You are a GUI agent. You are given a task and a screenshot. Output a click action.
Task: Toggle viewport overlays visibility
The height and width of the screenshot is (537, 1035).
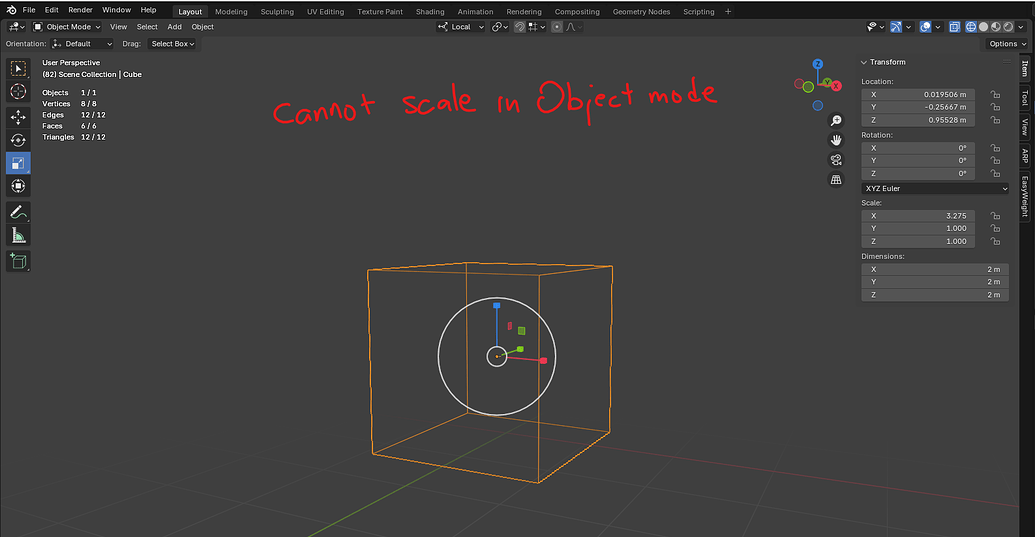(925, 27)
